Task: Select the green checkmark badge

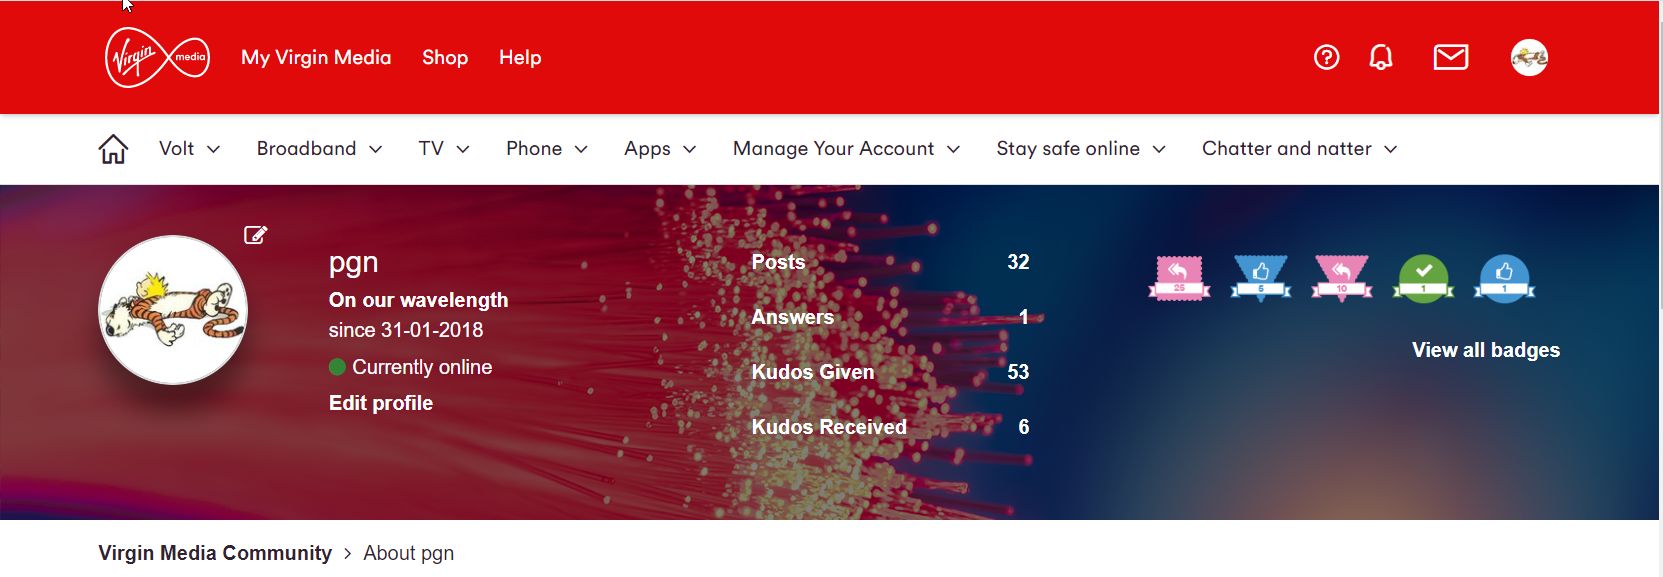Action: tap(1423, 278)
